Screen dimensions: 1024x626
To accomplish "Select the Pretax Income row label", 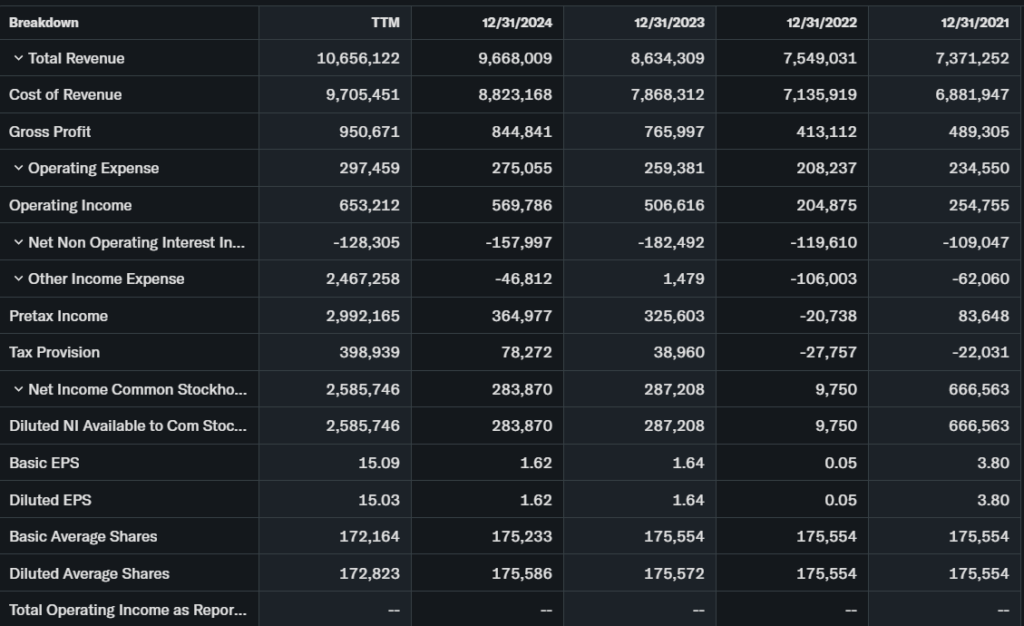I will [58, 316].
